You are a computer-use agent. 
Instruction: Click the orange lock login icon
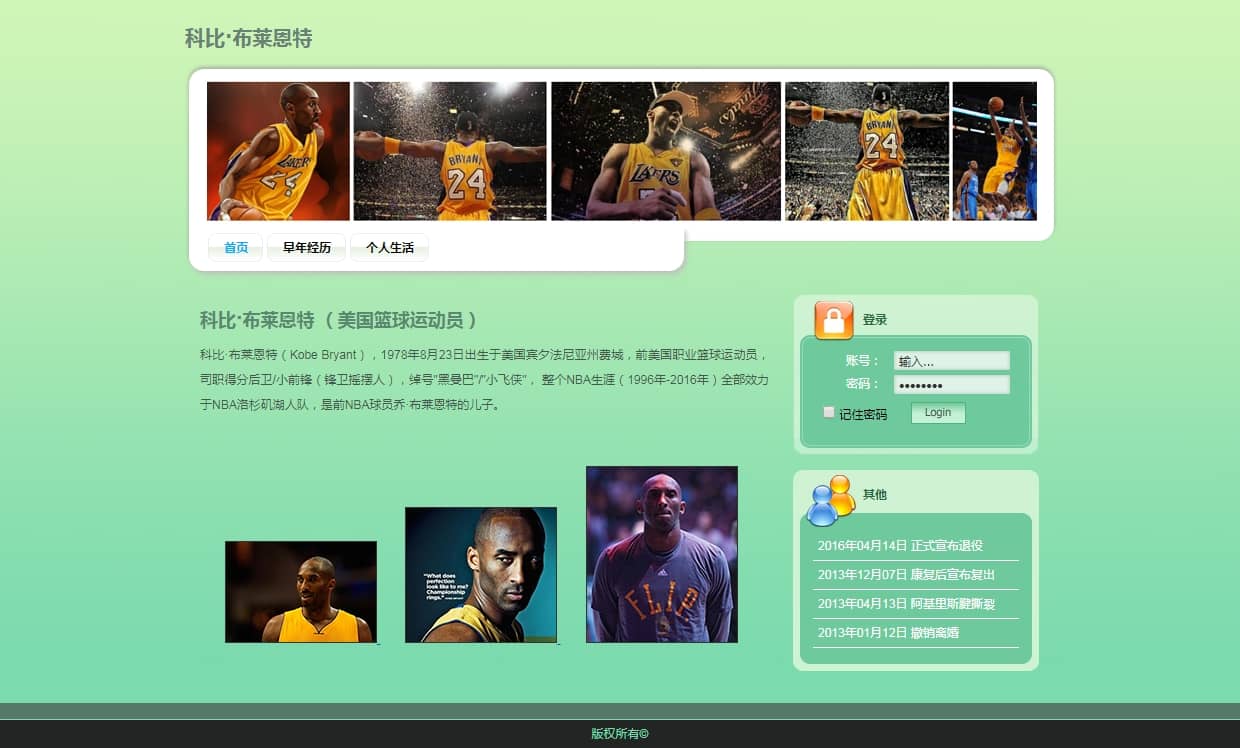point(834,320)
